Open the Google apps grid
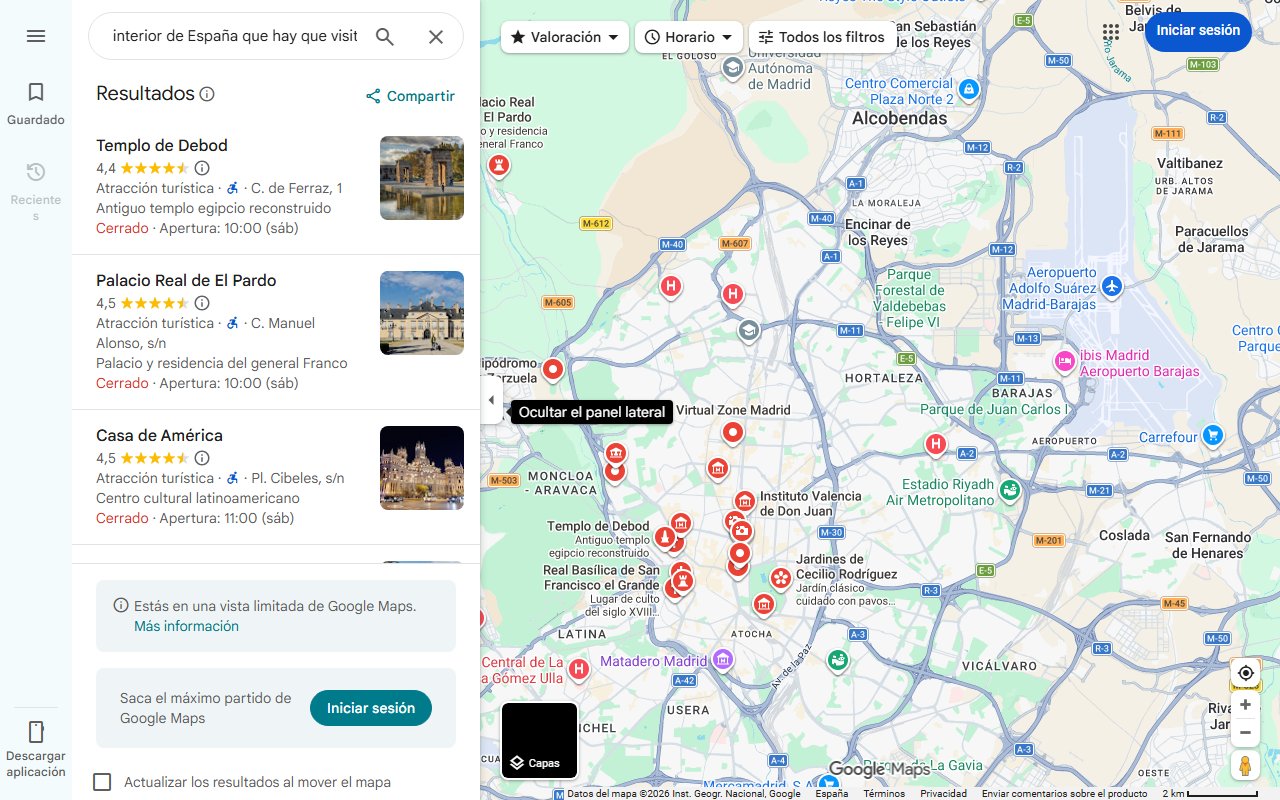This screenshot has width=1280, height=800. 1111,32
